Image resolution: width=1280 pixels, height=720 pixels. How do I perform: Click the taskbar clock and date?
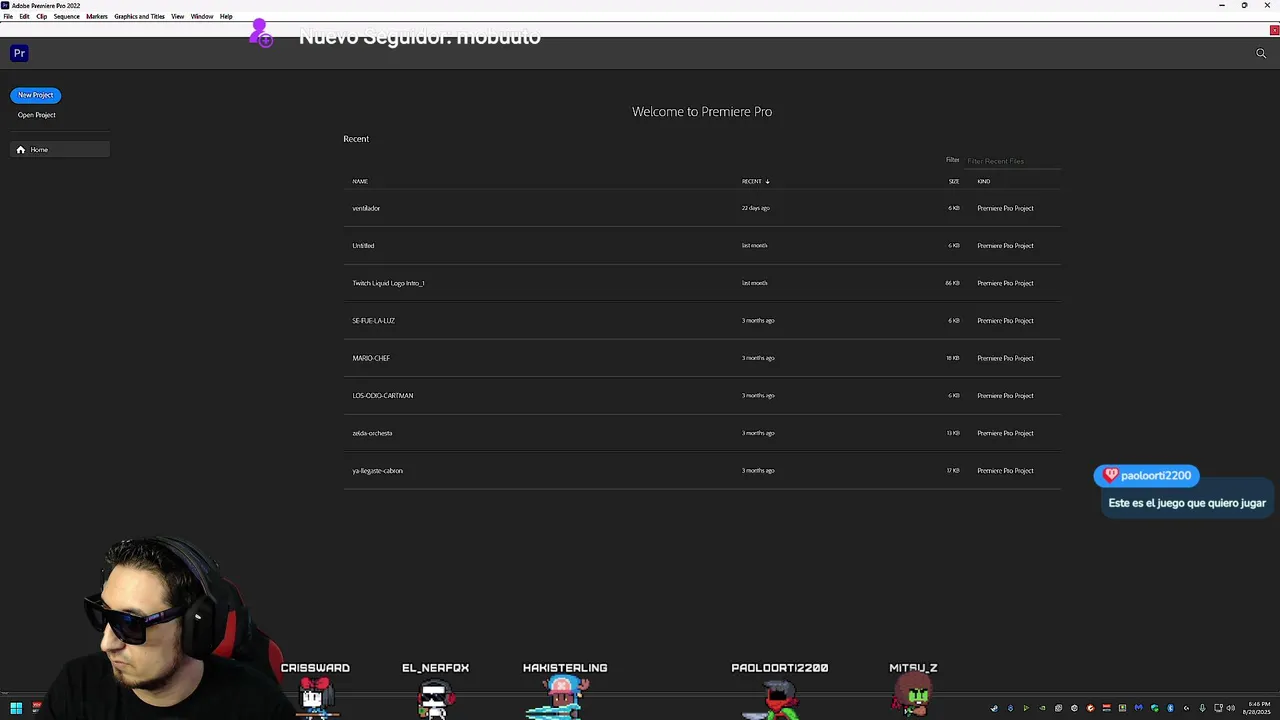[x=1259, y=708]
